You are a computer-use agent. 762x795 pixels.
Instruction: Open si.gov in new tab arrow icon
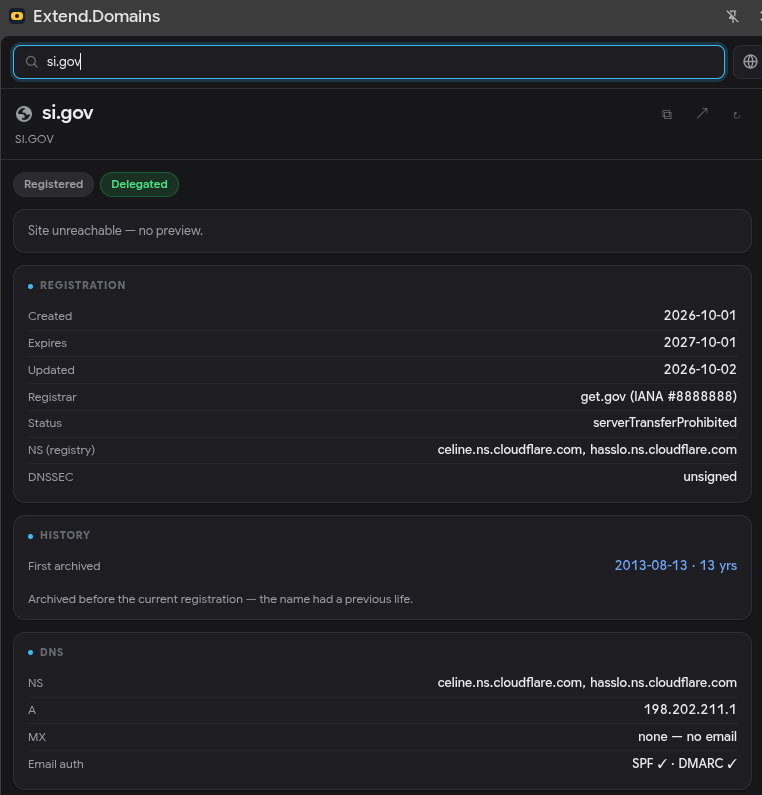pos(702,114)
